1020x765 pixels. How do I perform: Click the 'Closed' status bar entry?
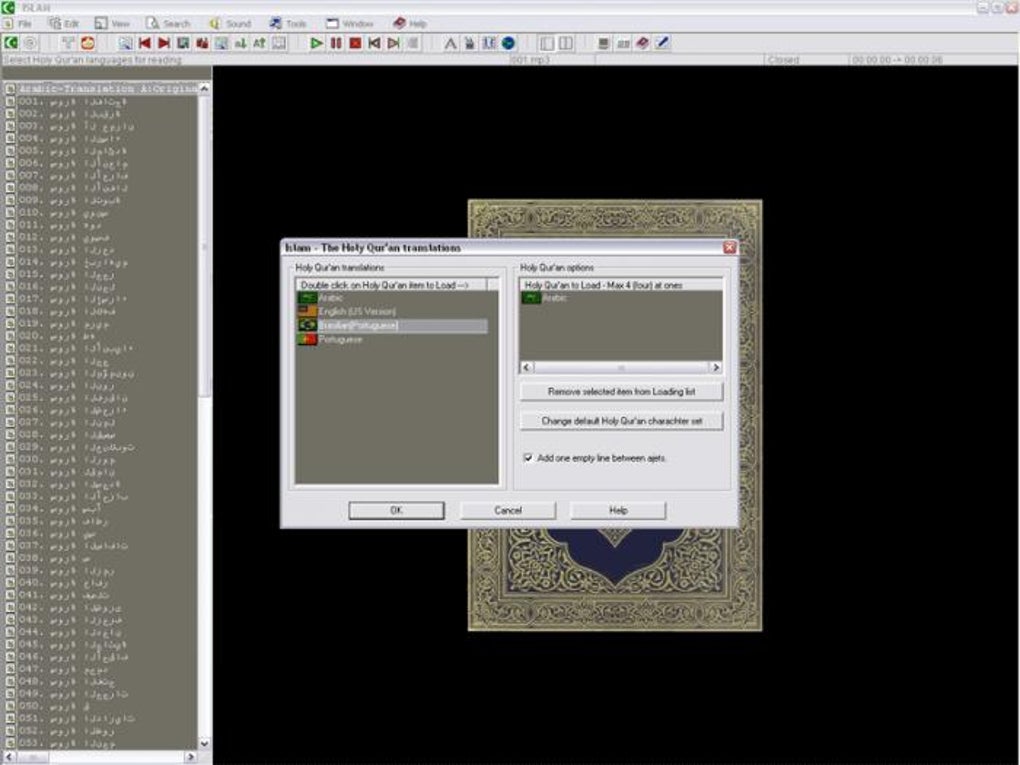point(783,60)
